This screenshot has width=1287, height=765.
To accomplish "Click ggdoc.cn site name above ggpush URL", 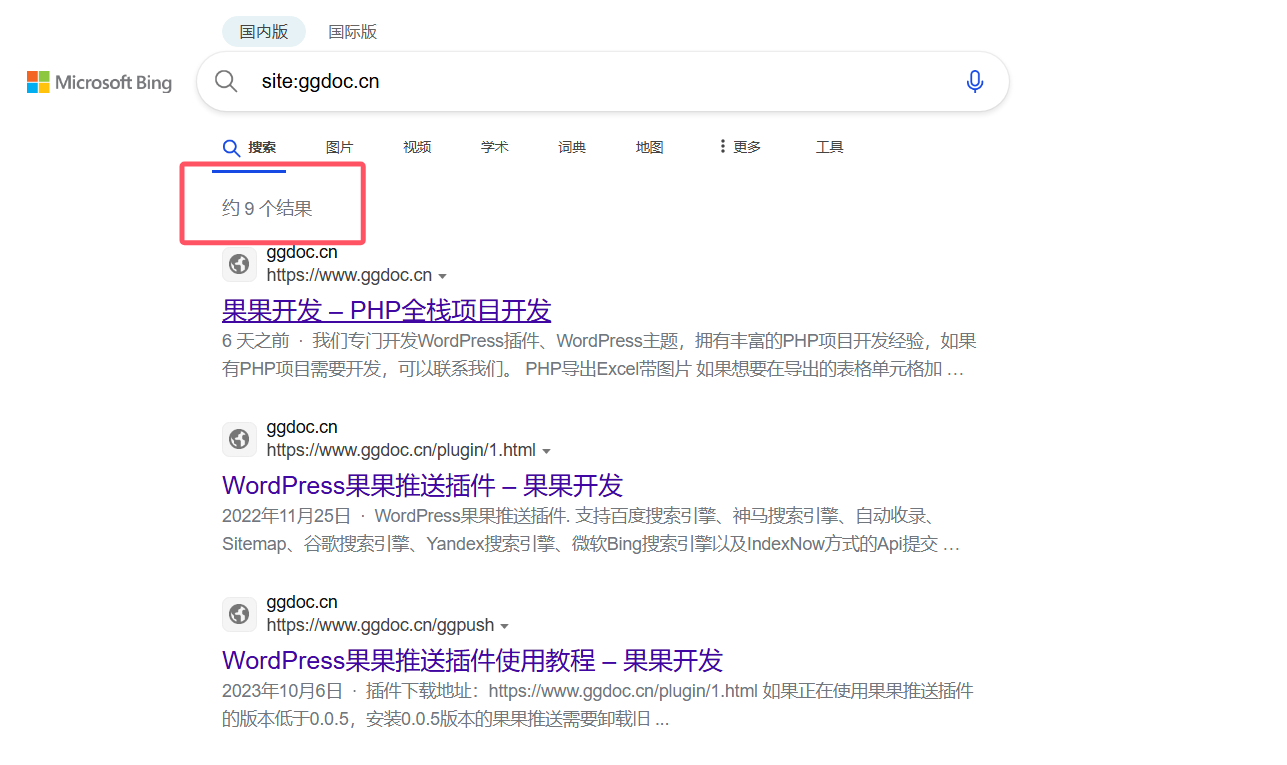I will pyautogui.click(x=302, y=603).
